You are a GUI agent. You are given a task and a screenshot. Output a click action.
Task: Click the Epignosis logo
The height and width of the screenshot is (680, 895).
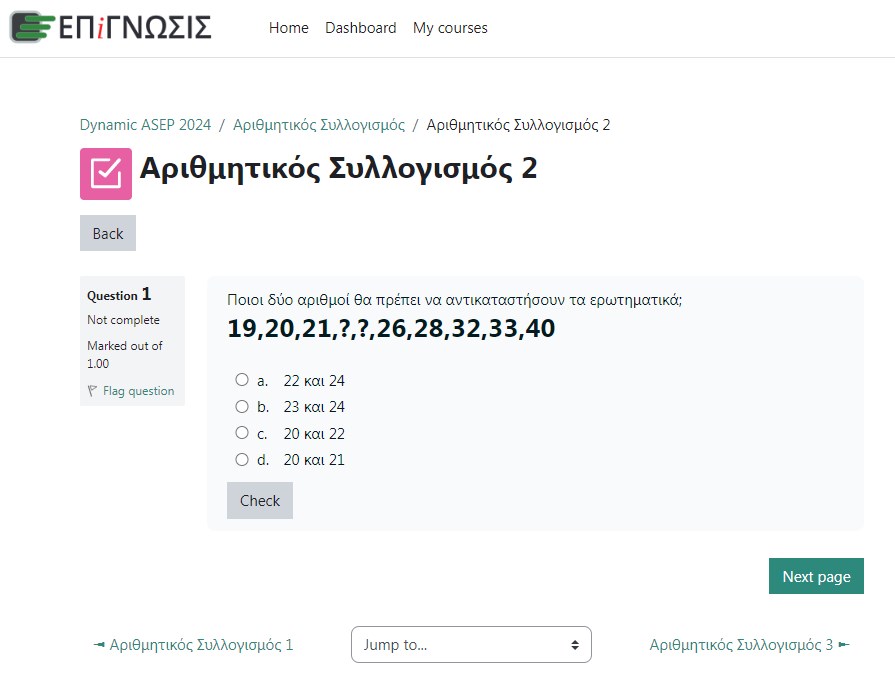pyautogui.click(x=111, y=27)
